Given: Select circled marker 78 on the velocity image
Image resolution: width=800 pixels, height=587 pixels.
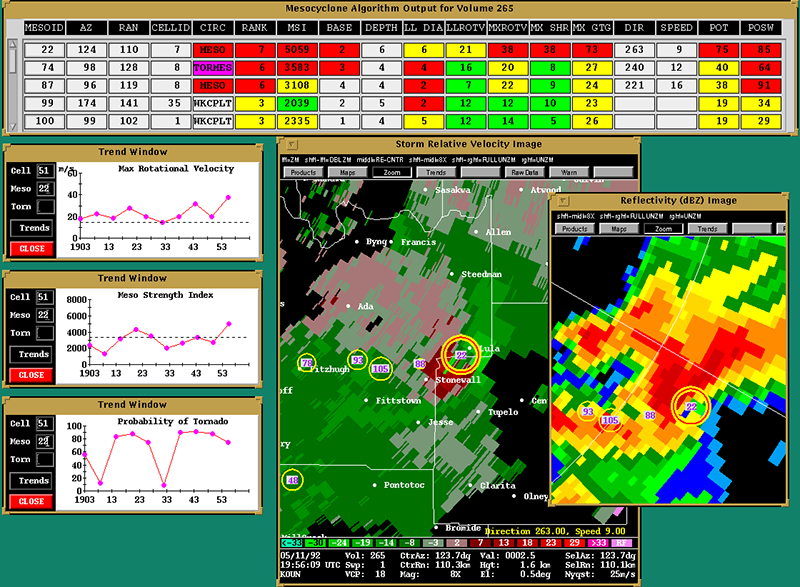Looking at the screenshot, I should tap(307, 362).
